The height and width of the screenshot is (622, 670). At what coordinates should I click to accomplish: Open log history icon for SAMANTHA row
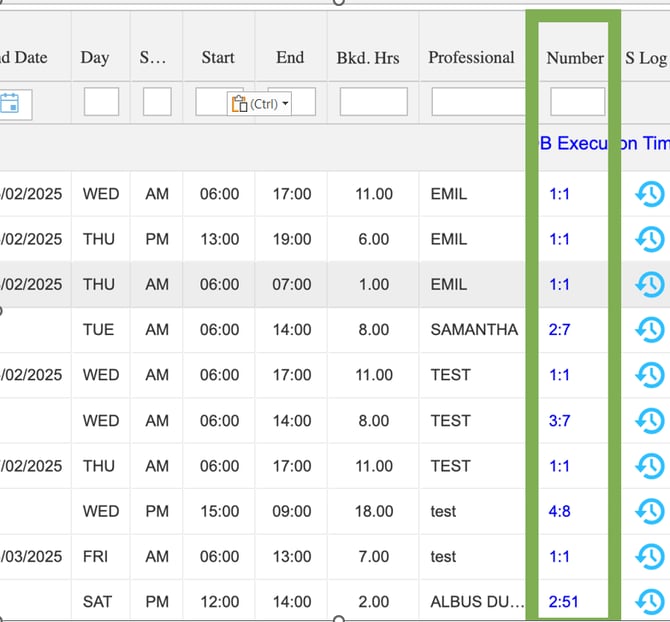650,329
